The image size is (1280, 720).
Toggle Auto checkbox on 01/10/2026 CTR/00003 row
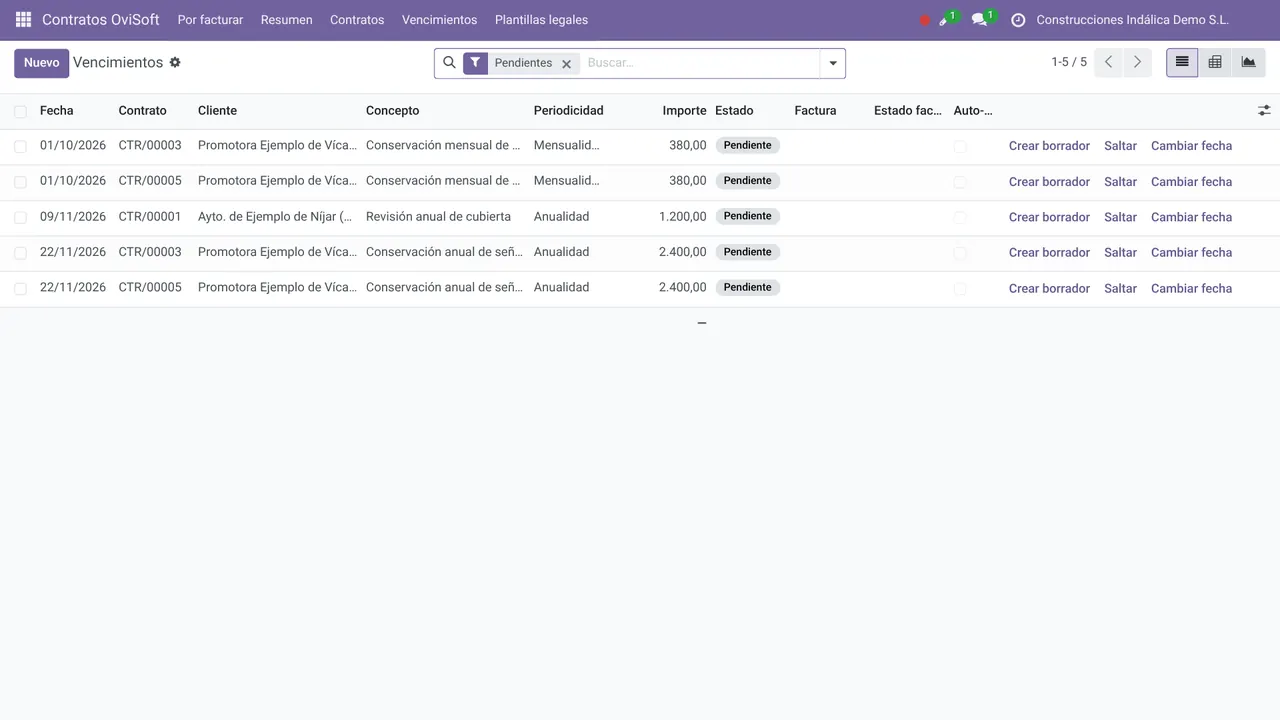[x=960, y=146]
